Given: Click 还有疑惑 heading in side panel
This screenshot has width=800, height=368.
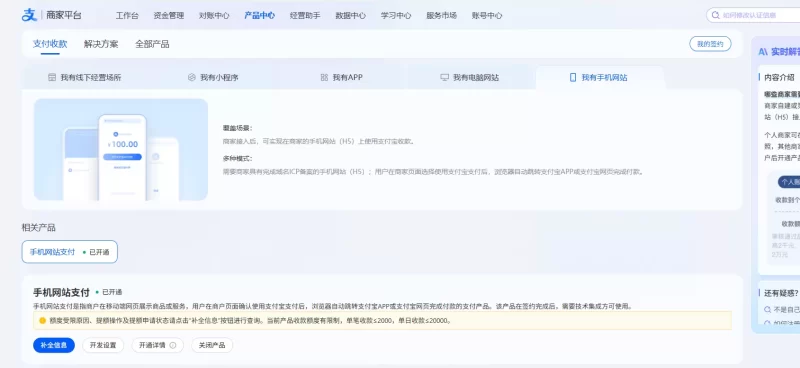Looking at the screenshot, I should click(781, 293).
